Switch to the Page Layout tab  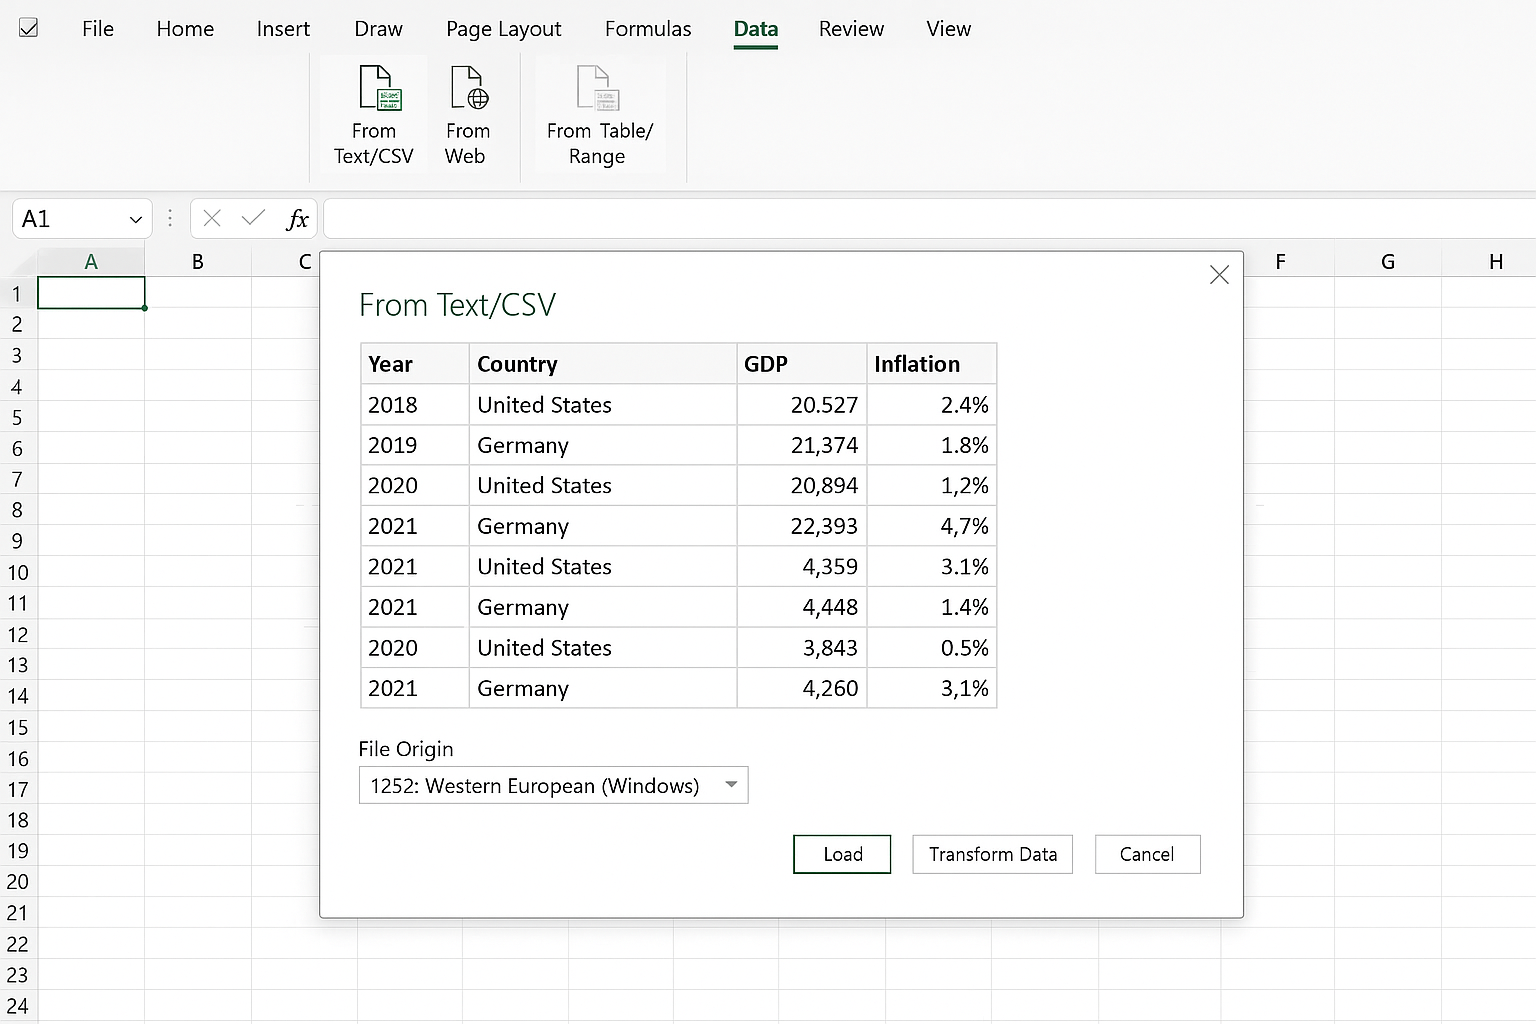click(x=503, y=29)
